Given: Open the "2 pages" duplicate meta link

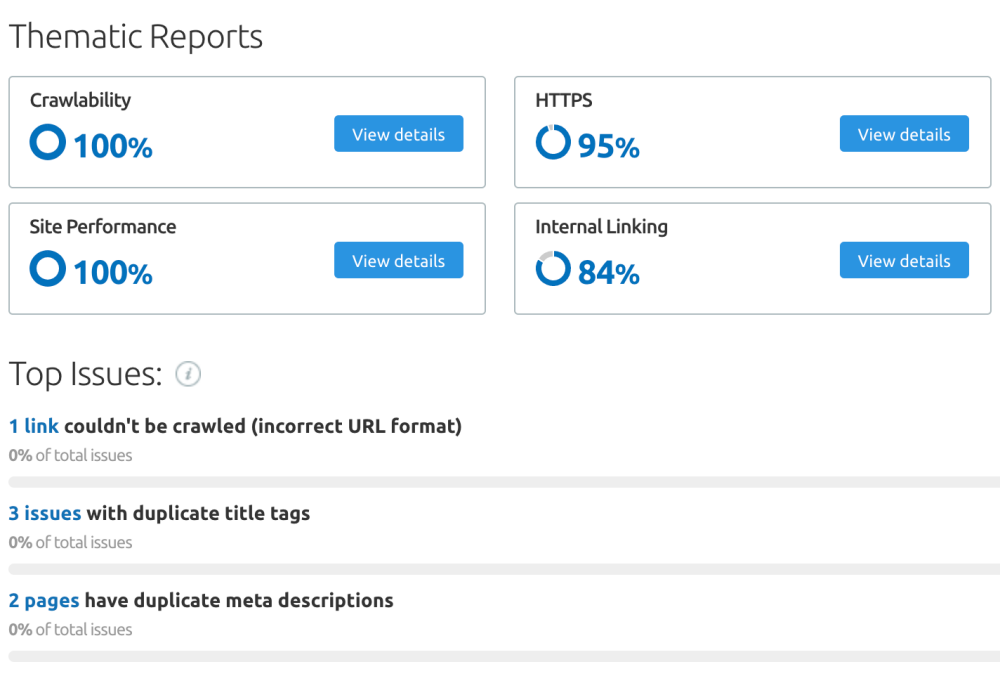Looking at the screenshot, I should [44, 600].
